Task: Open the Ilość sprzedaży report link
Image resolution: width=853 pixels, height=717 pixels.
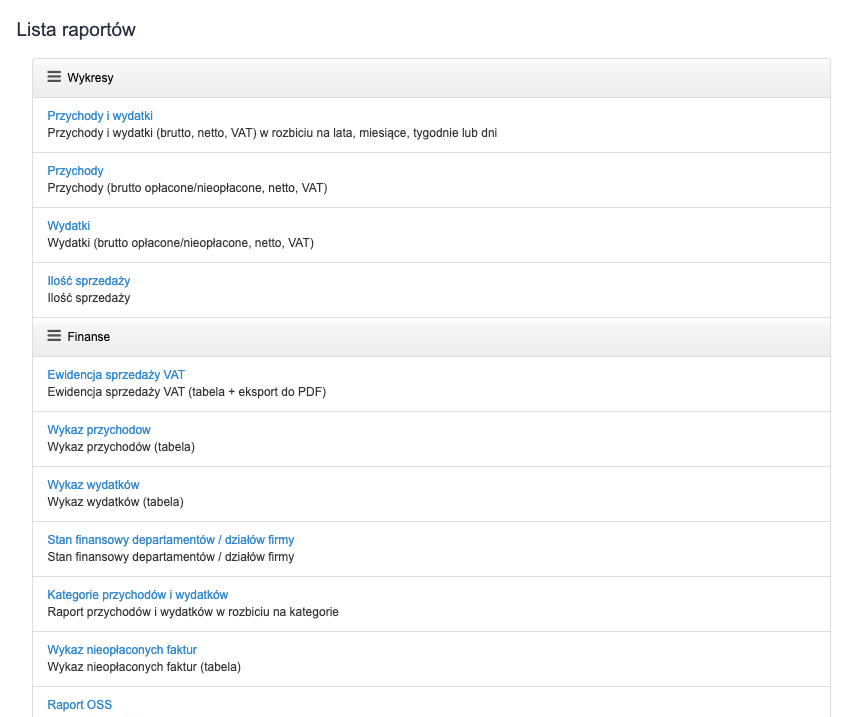Action: point(89,281)
